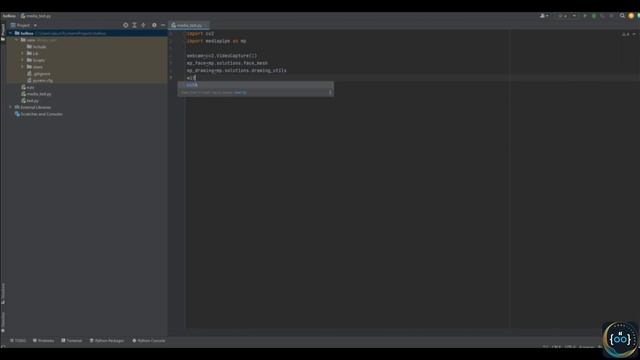This screenshot has height=360, width=640.
Task: Open the Terminal tool window tab
Action: click(x=72, y=340)
